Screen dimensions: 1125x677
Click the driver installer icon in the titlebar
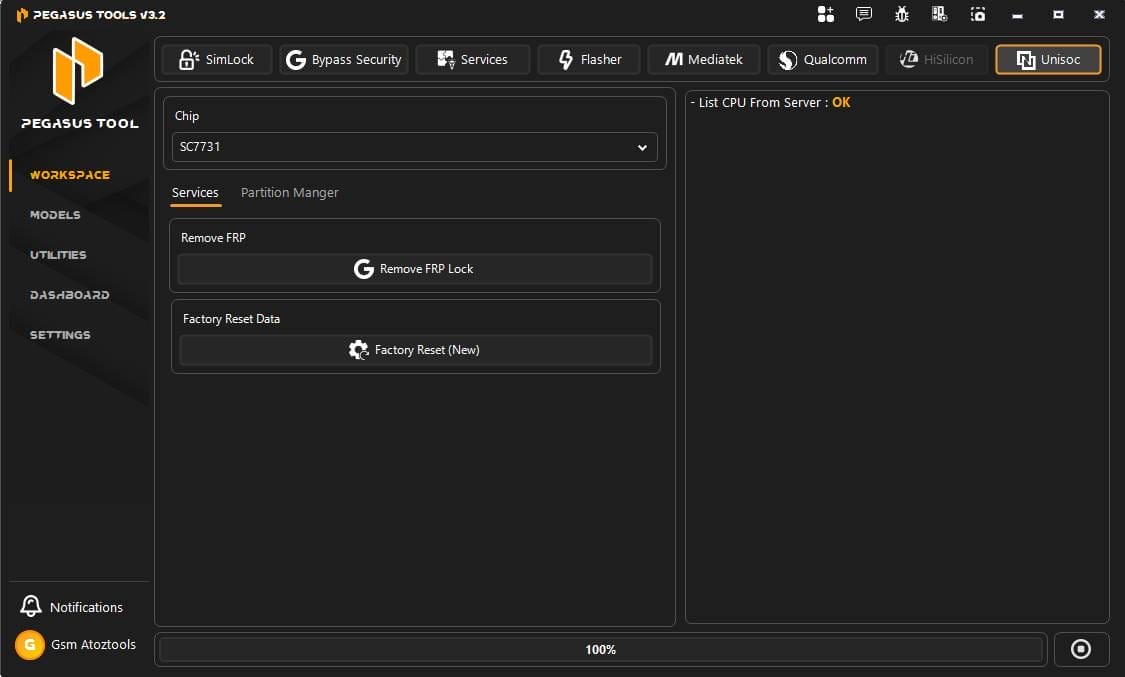939,14
